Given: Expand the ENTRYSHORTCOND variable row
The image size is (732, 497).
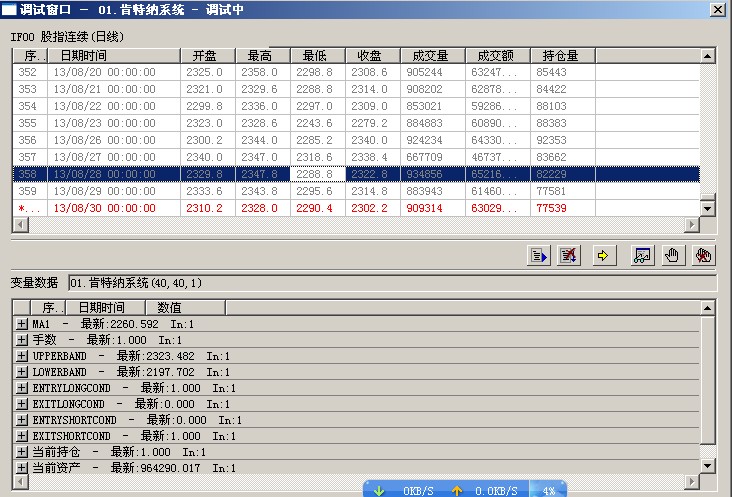Looking at the screenshot, I should 21,420.
